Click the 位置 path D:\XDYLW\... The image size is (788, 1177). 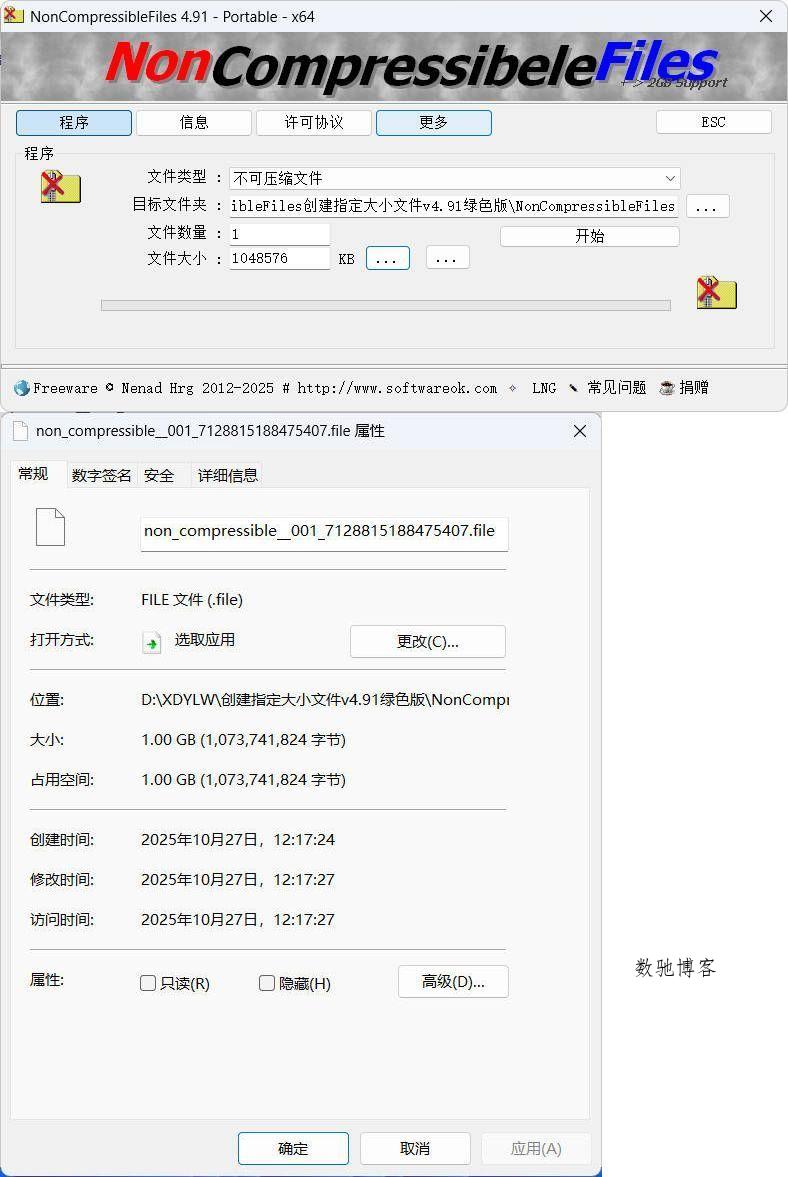coord(325,700)
